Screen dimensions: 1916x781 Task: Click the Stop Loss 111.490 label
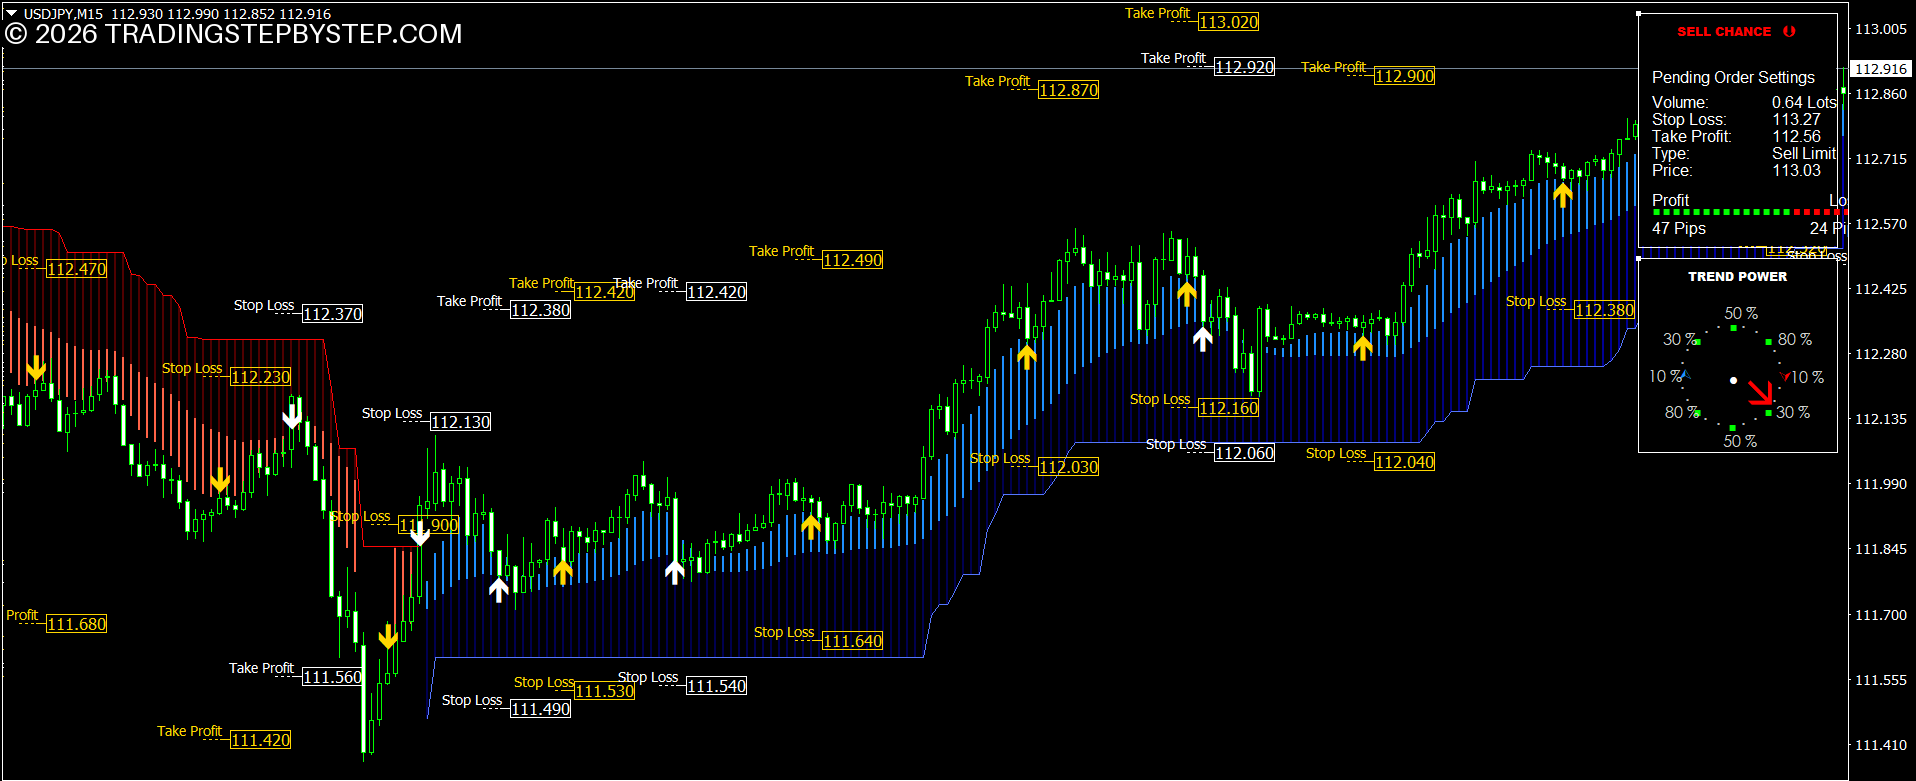[x=506, y=705]
